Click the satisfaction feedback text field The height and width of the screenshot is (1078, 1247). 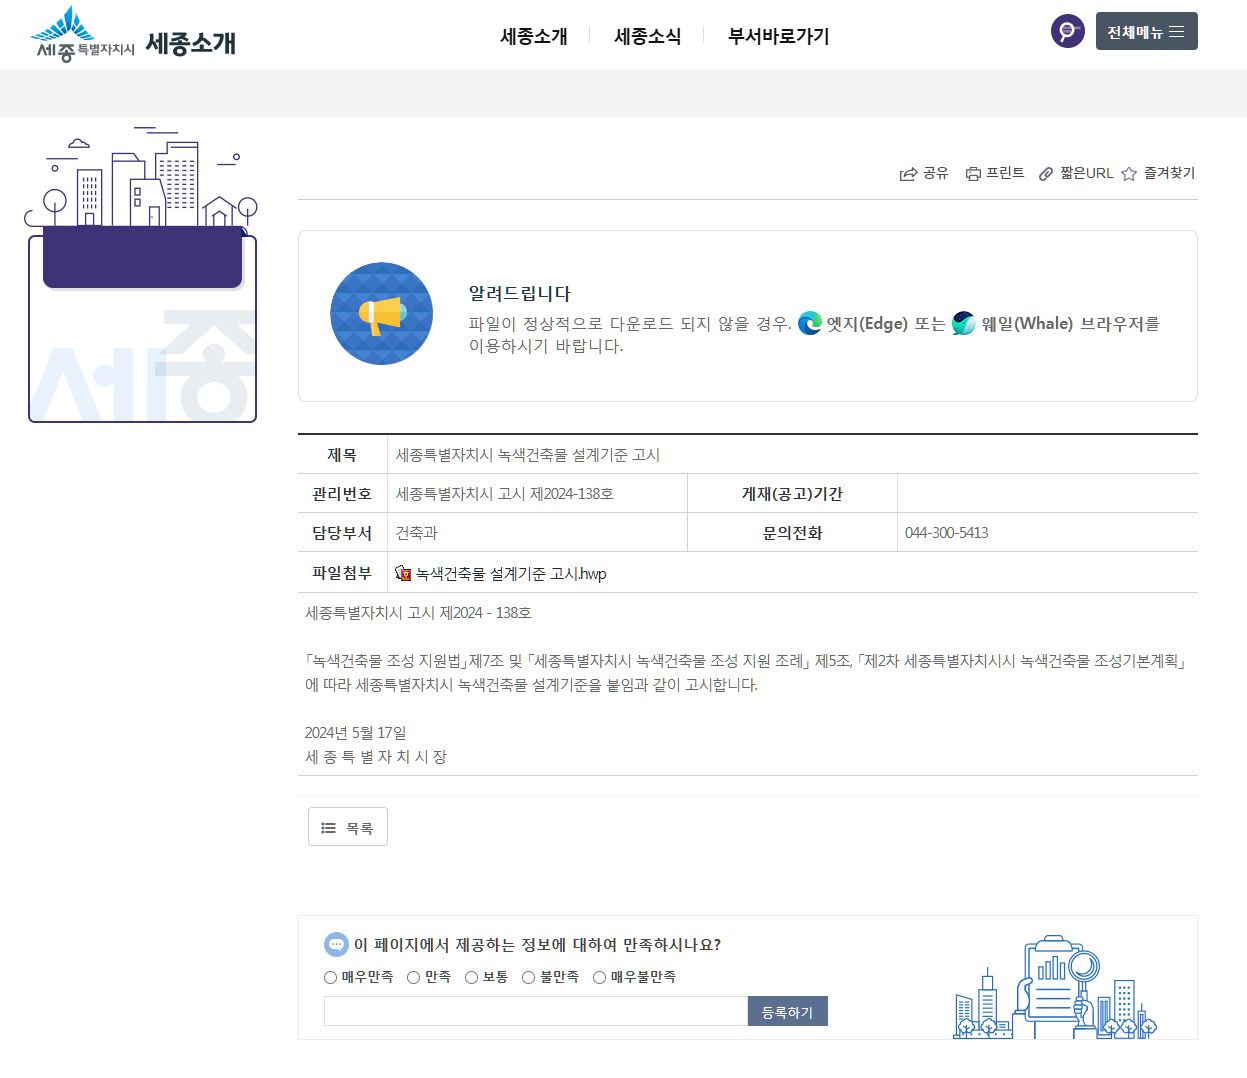click(x=536, y=1011)
